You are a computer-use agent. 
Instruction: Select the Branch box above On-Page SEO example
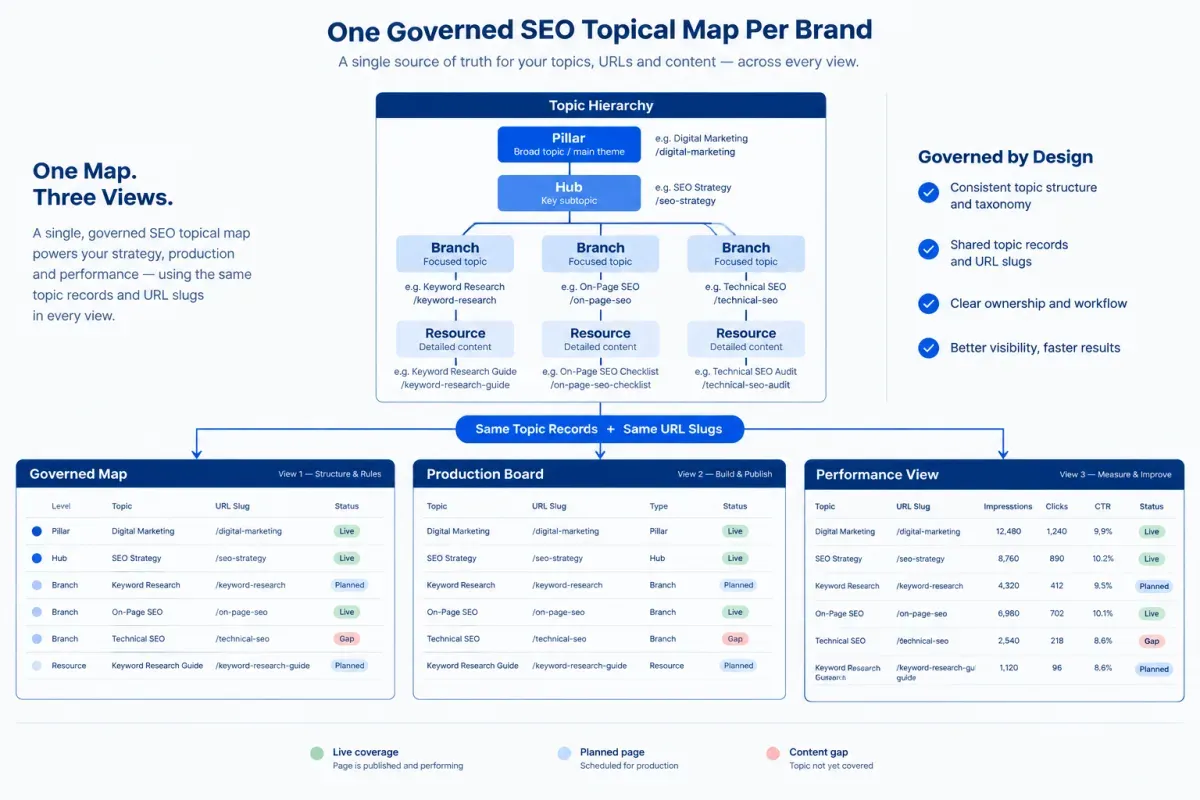click(600, 254)
